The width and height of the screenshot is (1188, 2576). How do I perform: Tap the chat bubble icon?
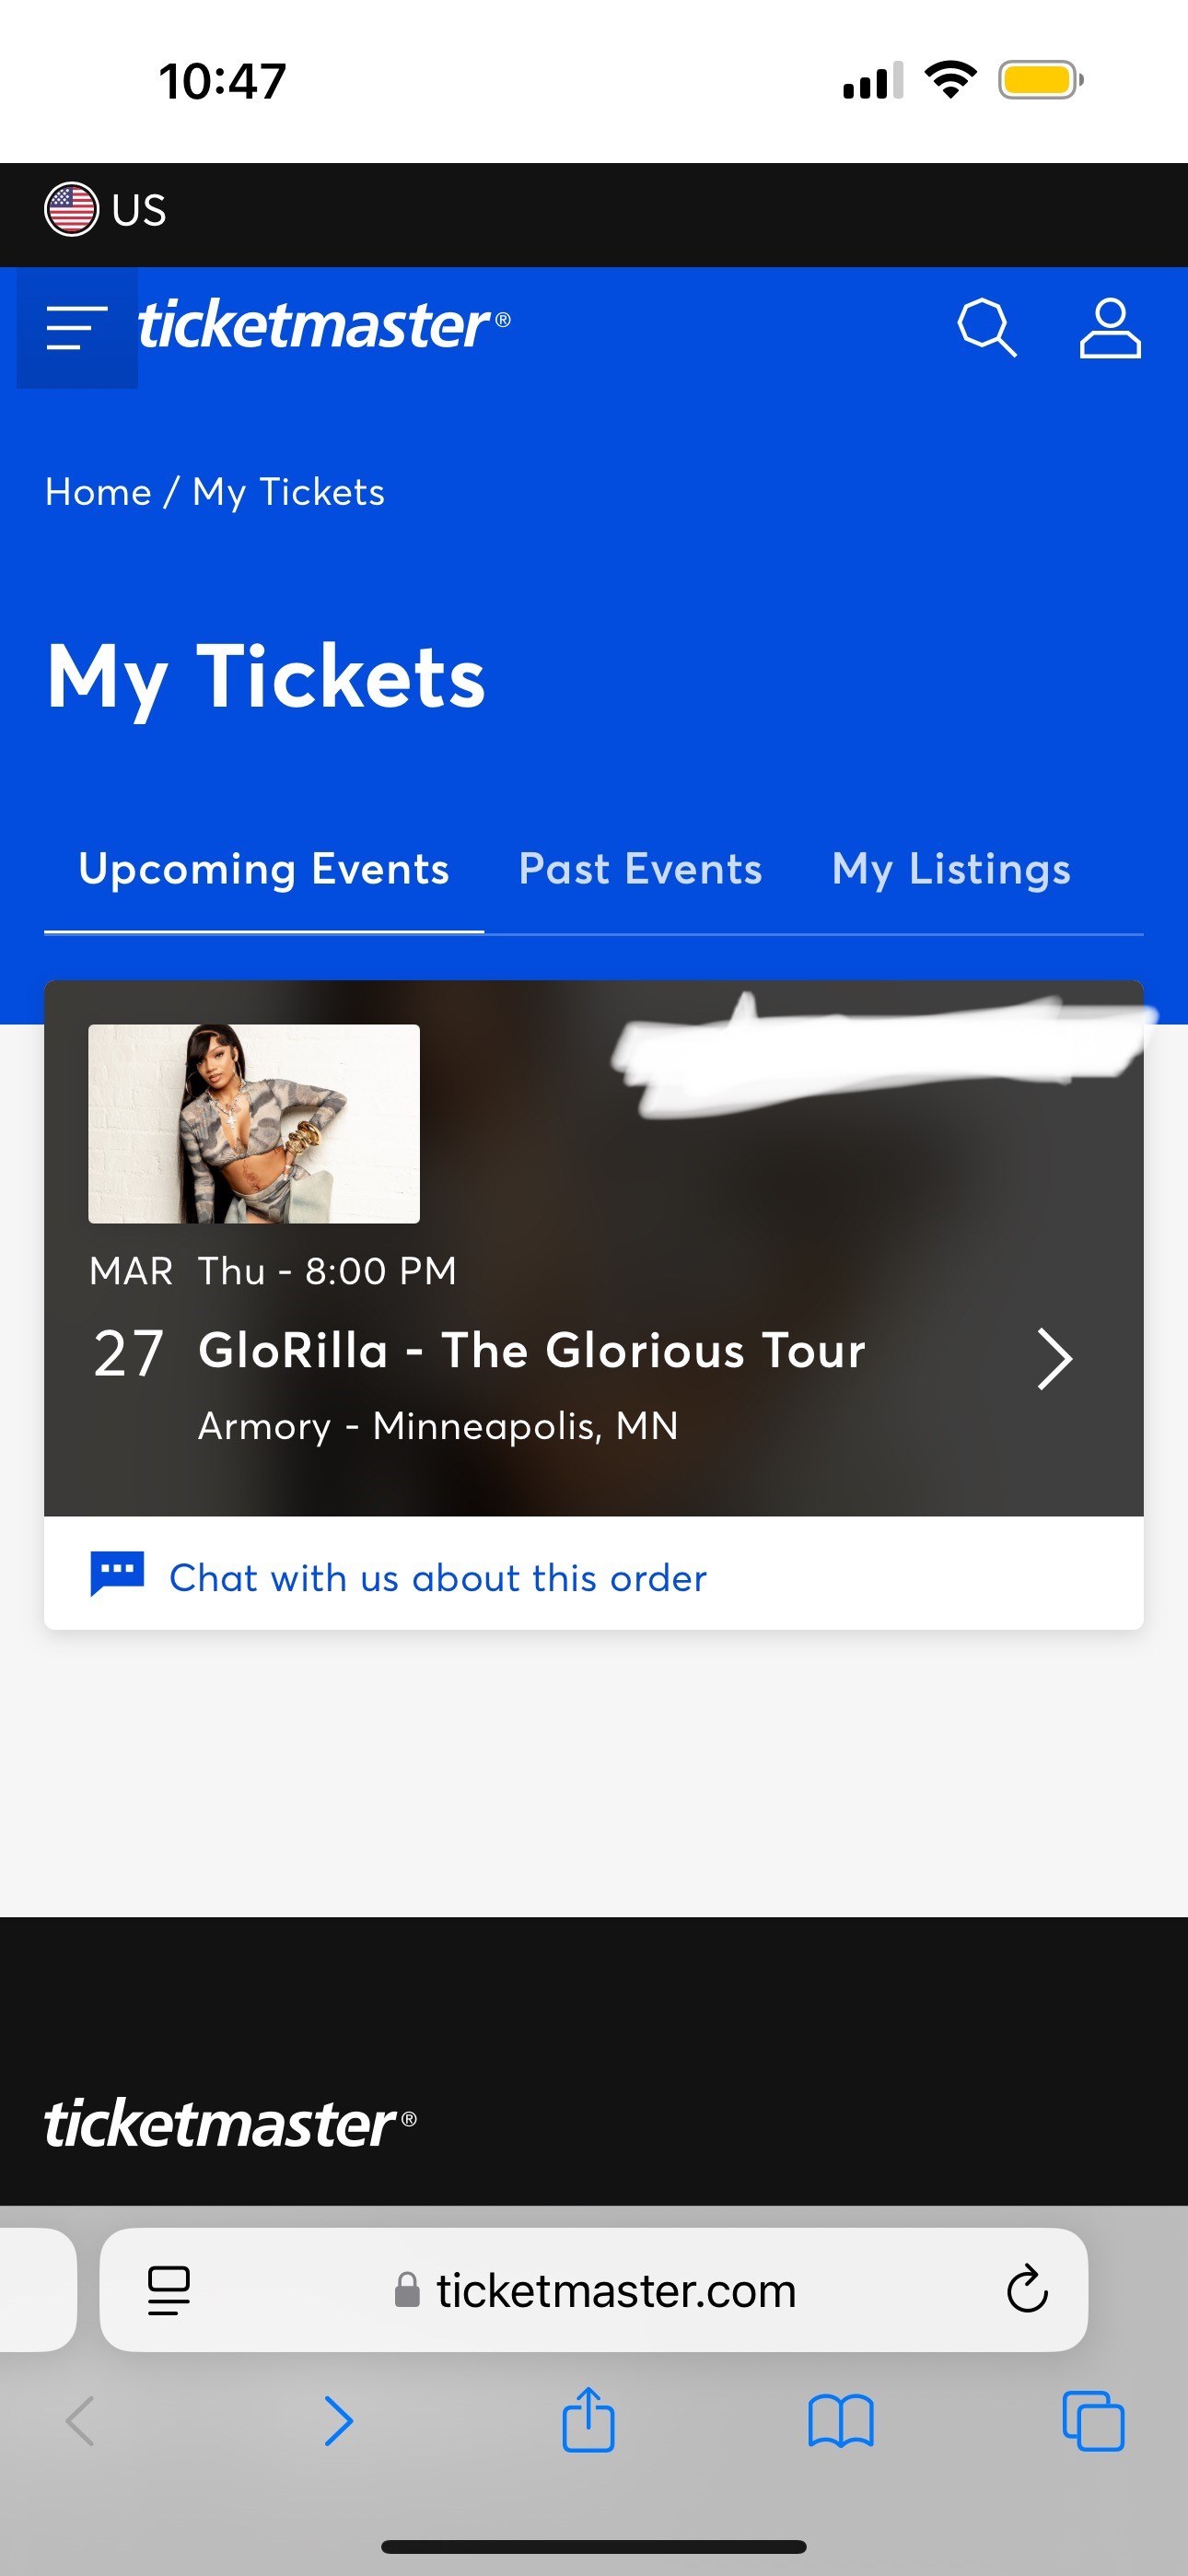coord(117,1573)
